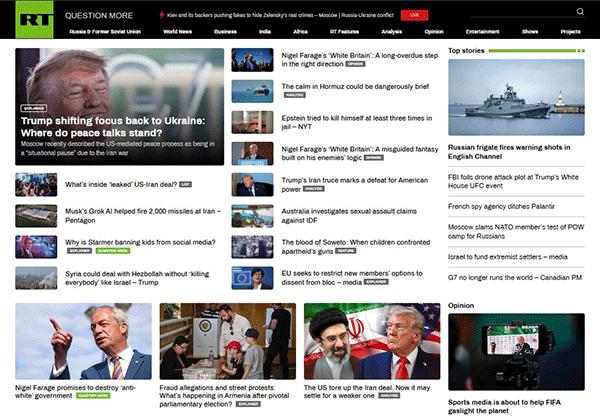Viewport: 600px width, 418px height.
Task: Click the Russian frigate photo in Top stories
Action: 516,97
